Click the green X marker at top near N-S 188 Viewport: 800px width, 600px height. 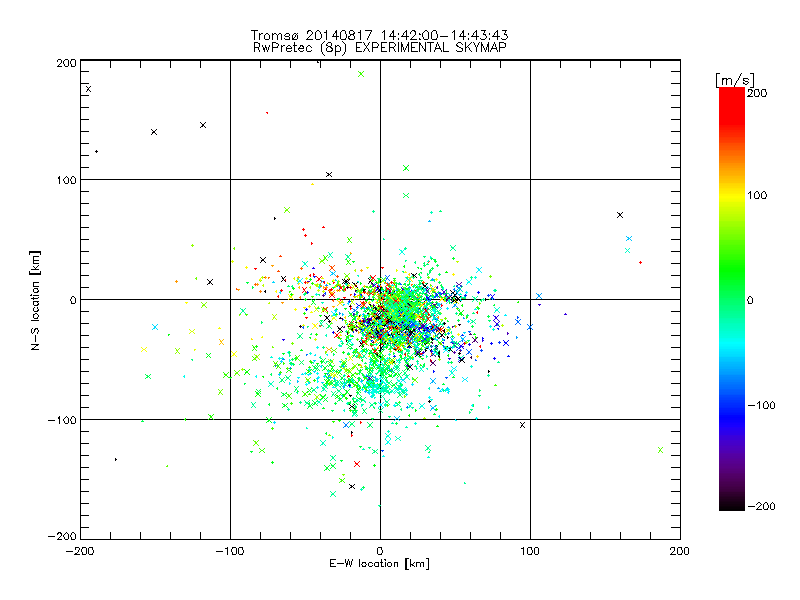tap(361, 74)
